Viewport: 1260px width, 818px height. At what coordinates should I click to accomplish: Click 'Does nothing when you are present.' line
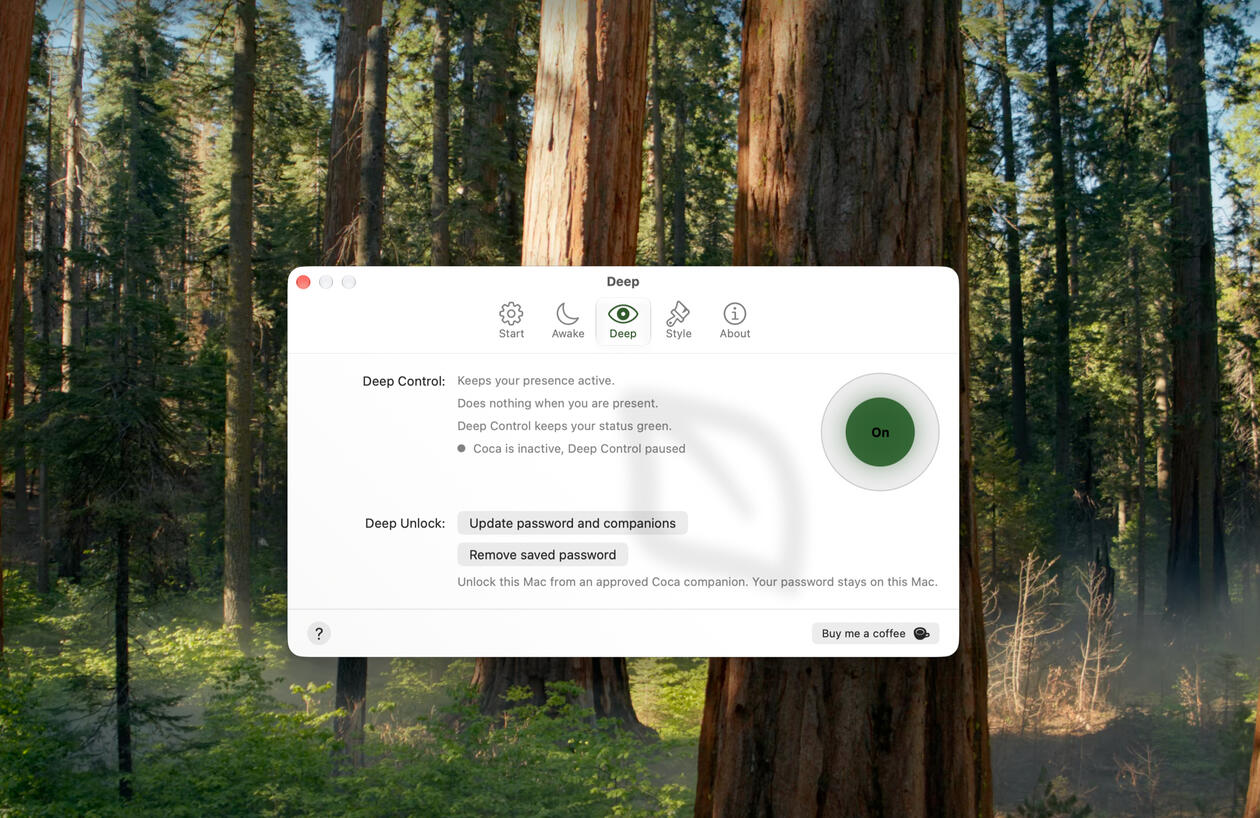(x=558, y=404)
